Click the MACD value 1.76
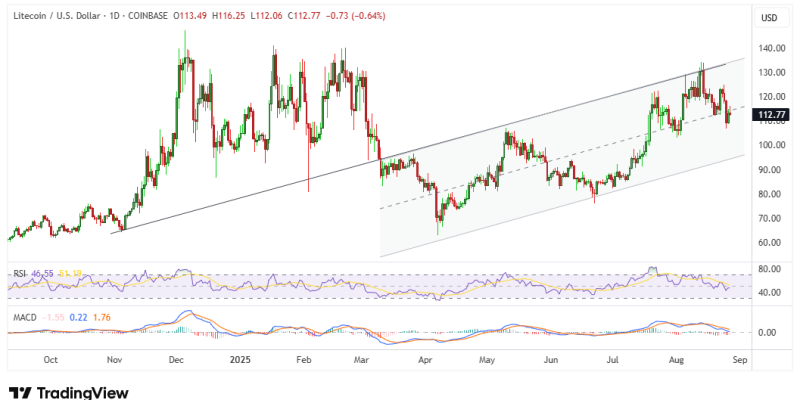800x400 pixels. 103,317
